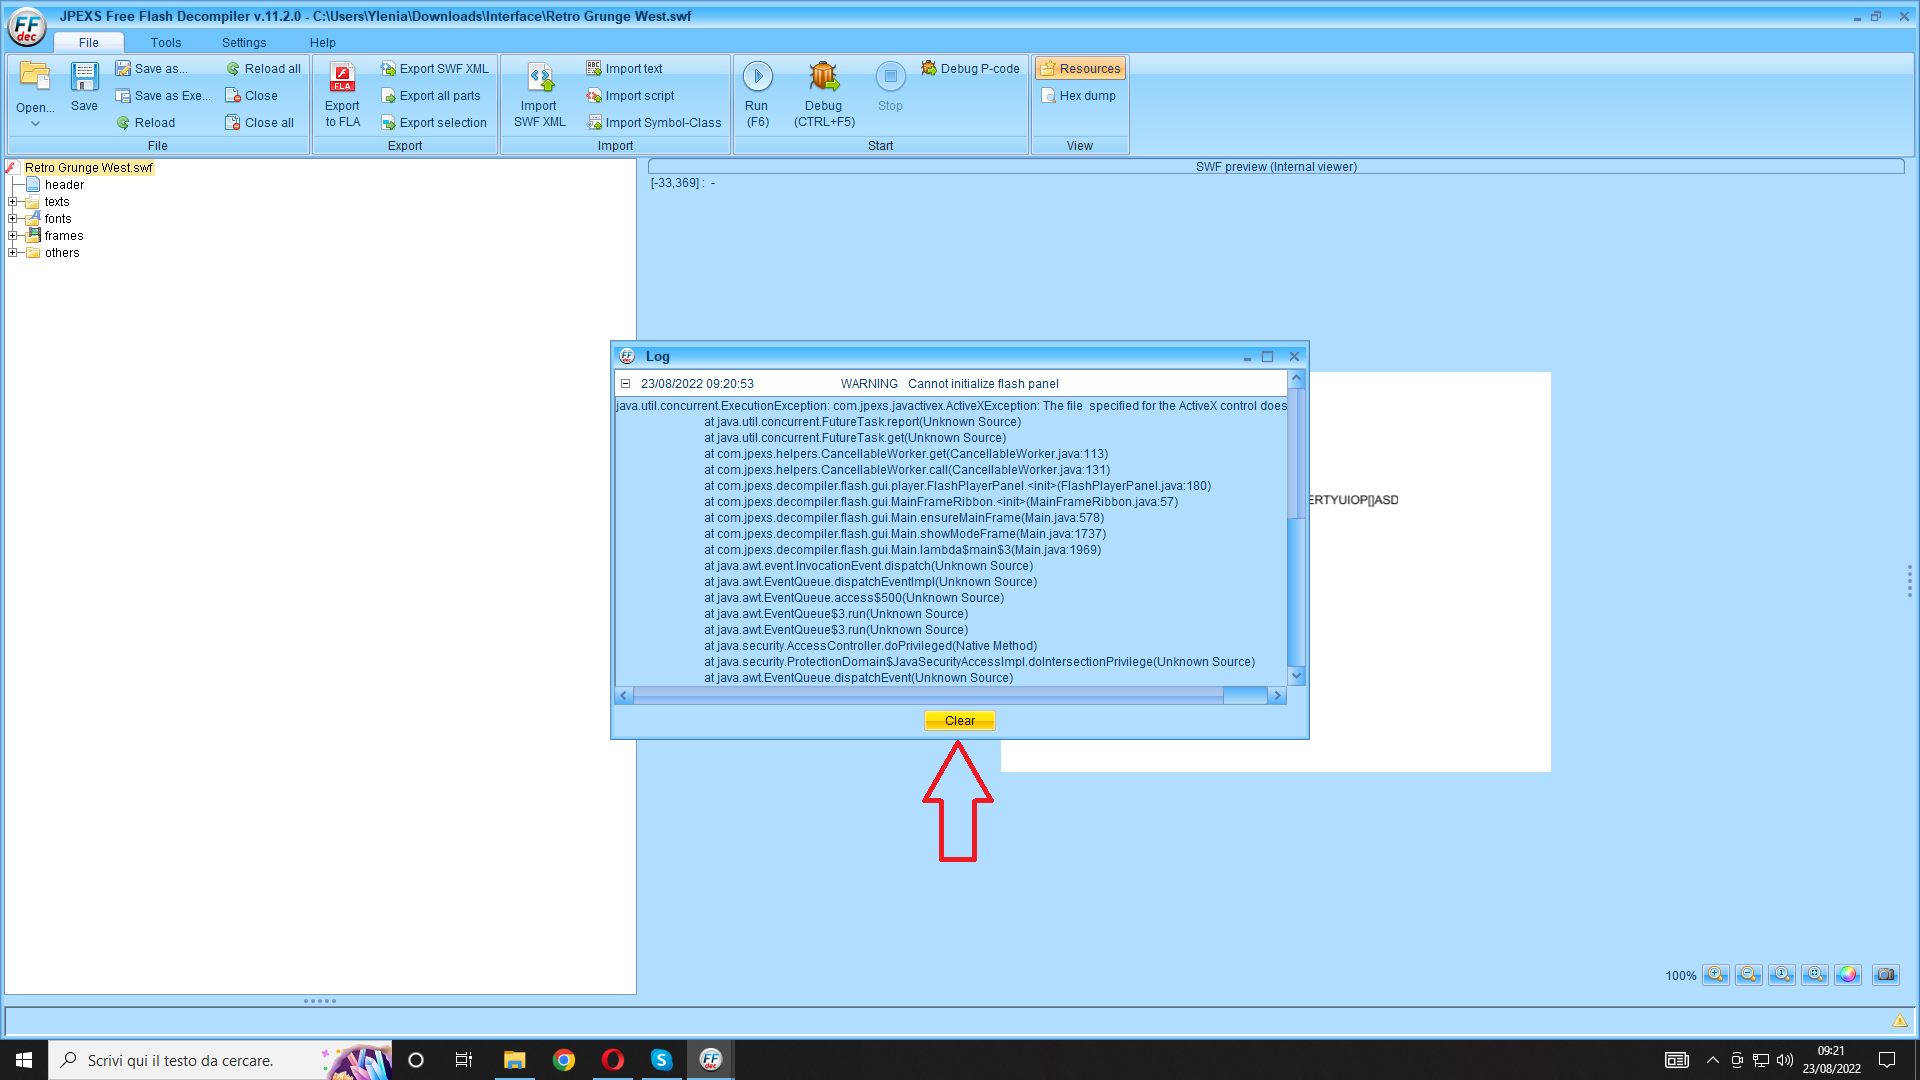
Task: Select the header tree node
Action: (x=64, y=185)
